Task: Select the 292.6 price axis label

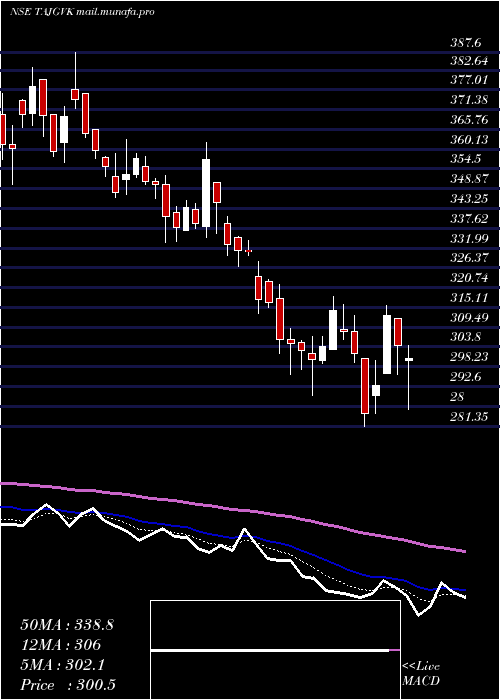Action: click(x=466, y=377)
